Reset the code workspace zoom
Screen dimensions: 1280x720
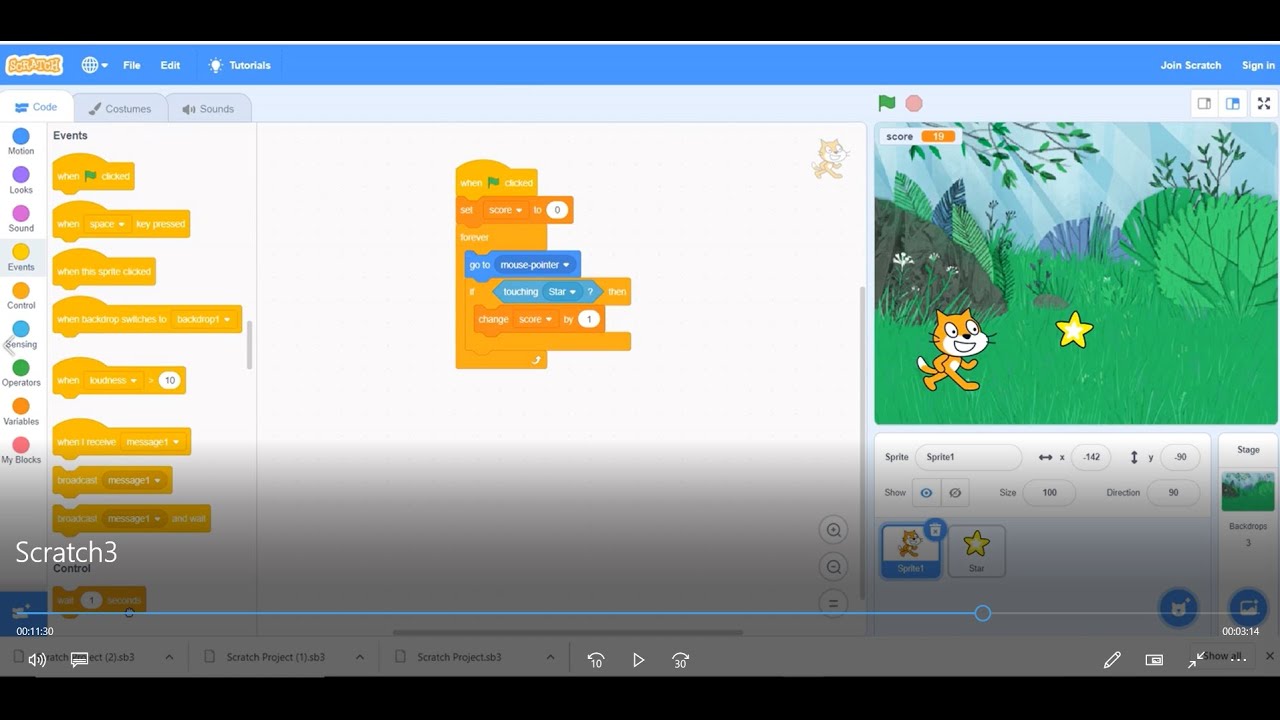832,603
